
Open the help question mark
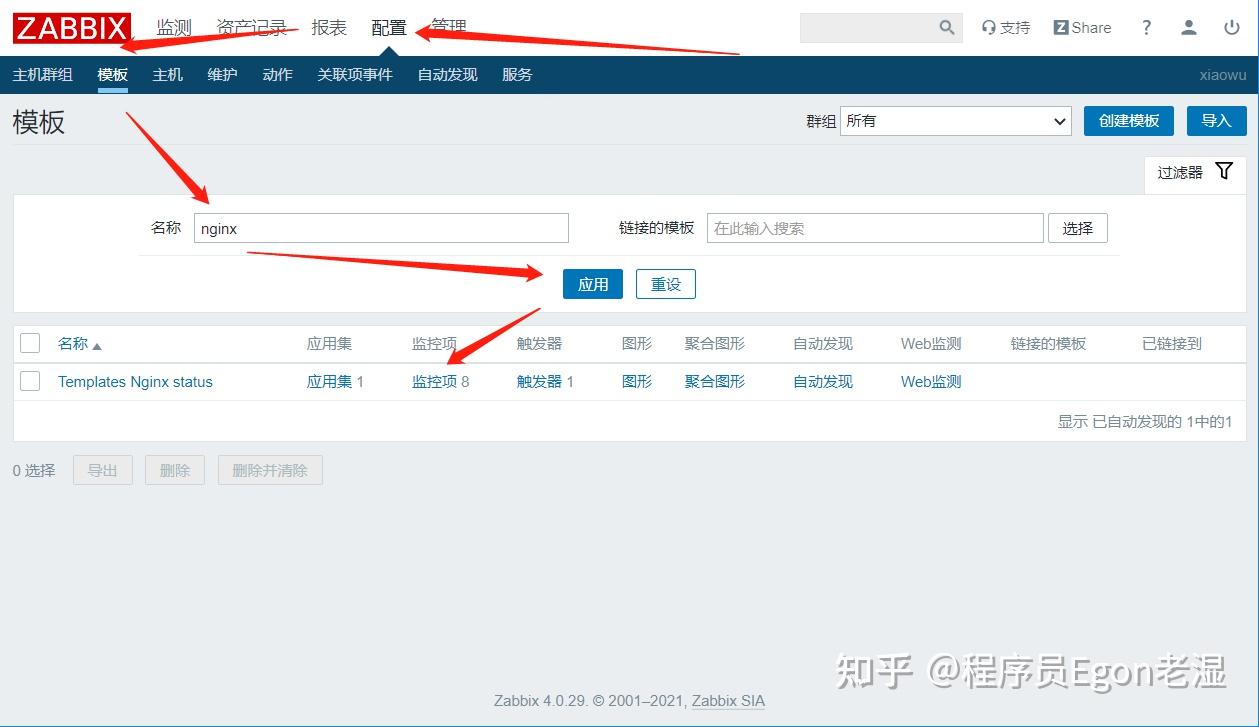(x=1146, y=28)
